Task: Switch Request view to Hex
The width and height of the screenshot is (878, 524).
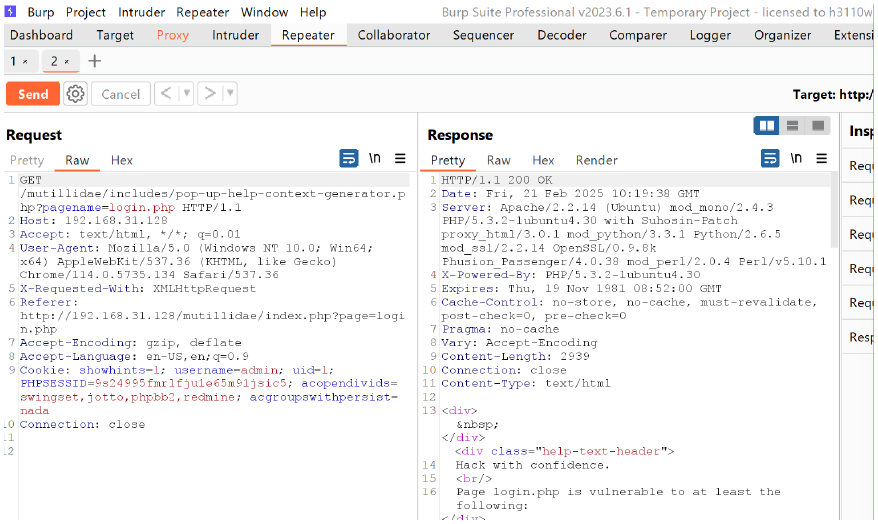Action: (122, 161)
